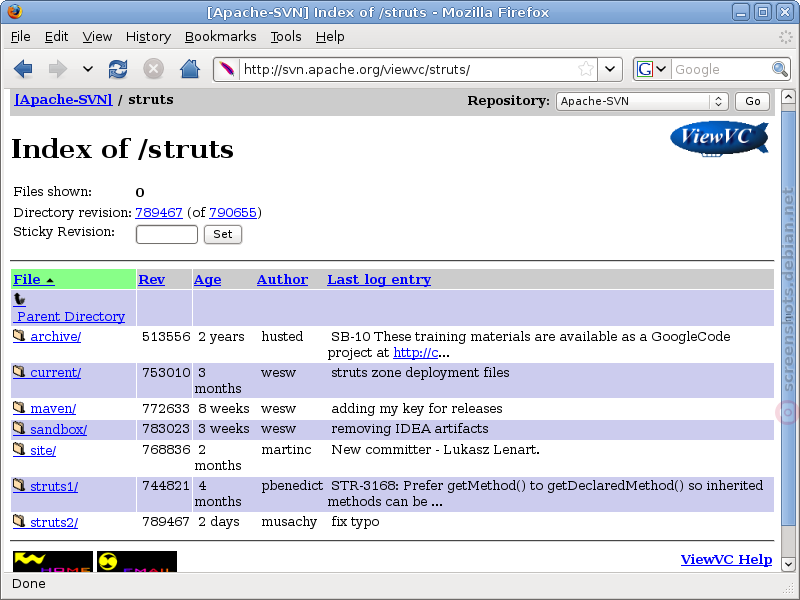
Task: Go to the Home page icon
Action: pyautogui.click(x=190, y=69)
